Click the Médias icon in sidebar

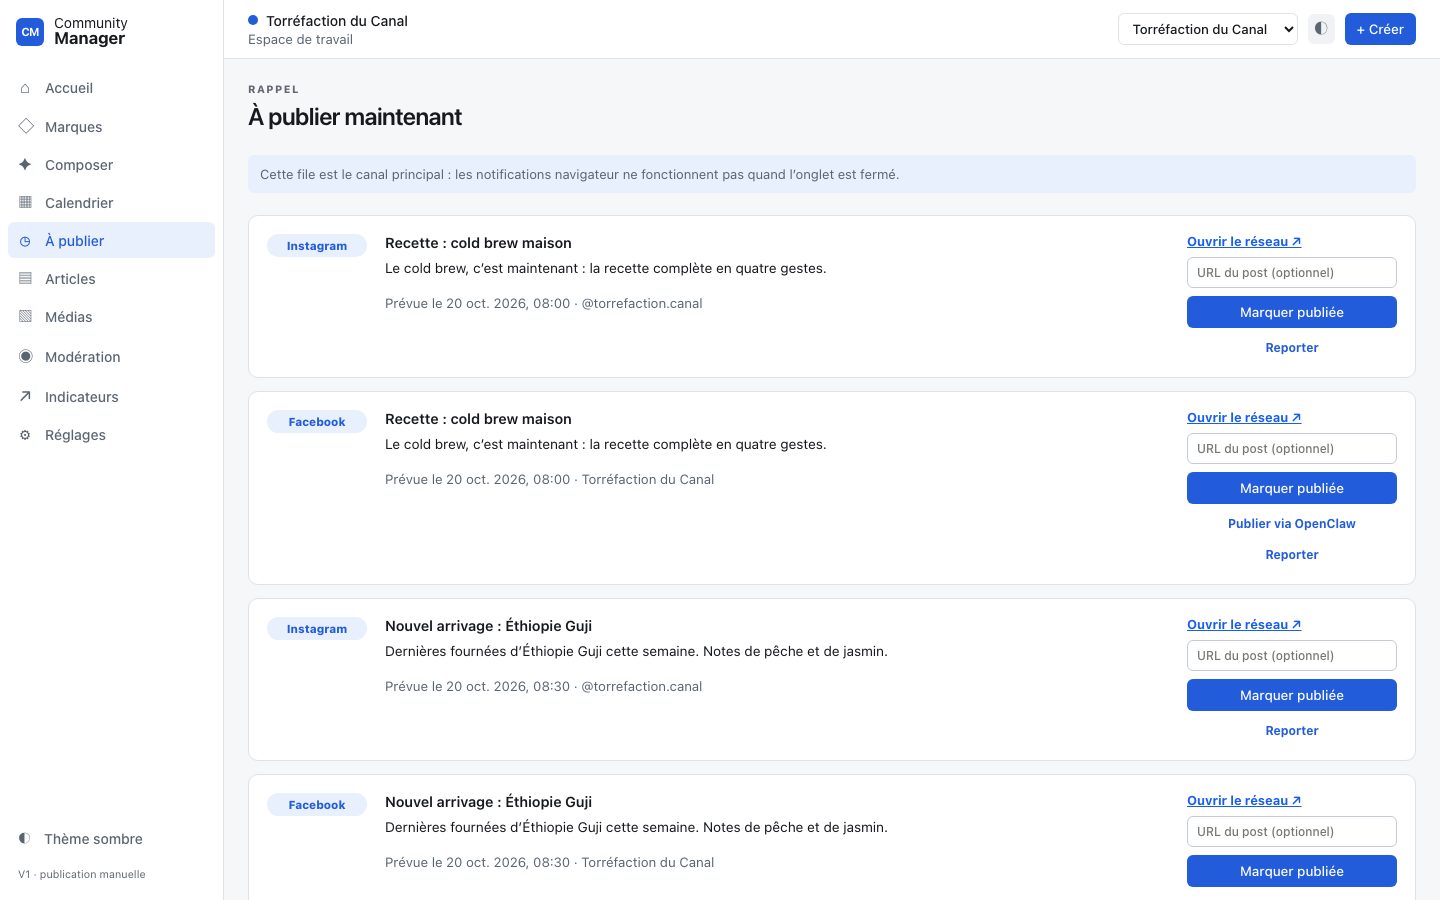[25, 316]
